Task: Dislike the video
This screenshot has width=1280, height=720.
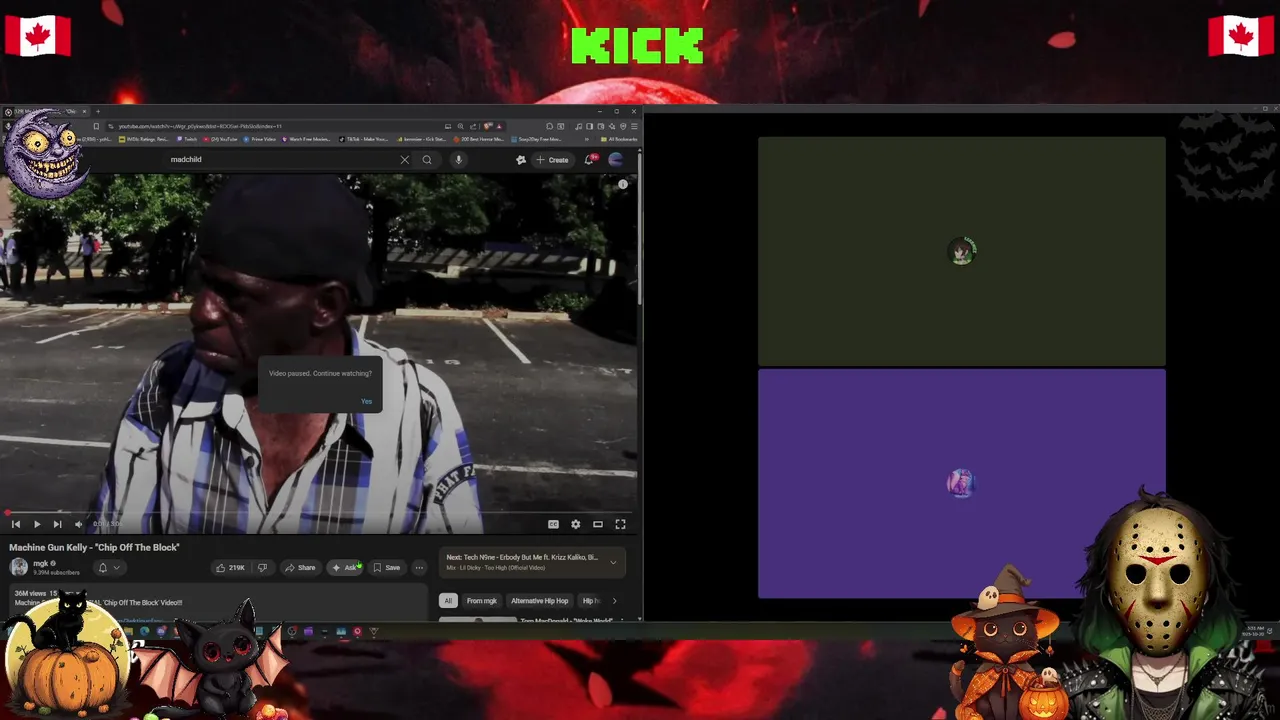Action: pos(263,567)
